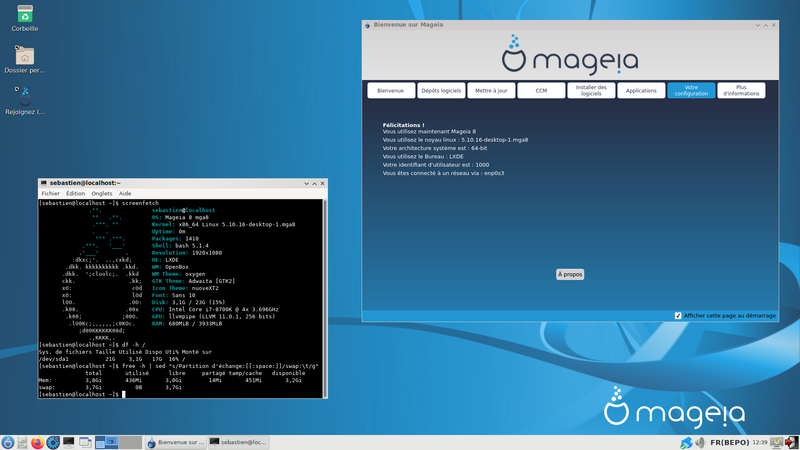
Task: Launch Firefox from the taskbar
Action: [37, 442]
